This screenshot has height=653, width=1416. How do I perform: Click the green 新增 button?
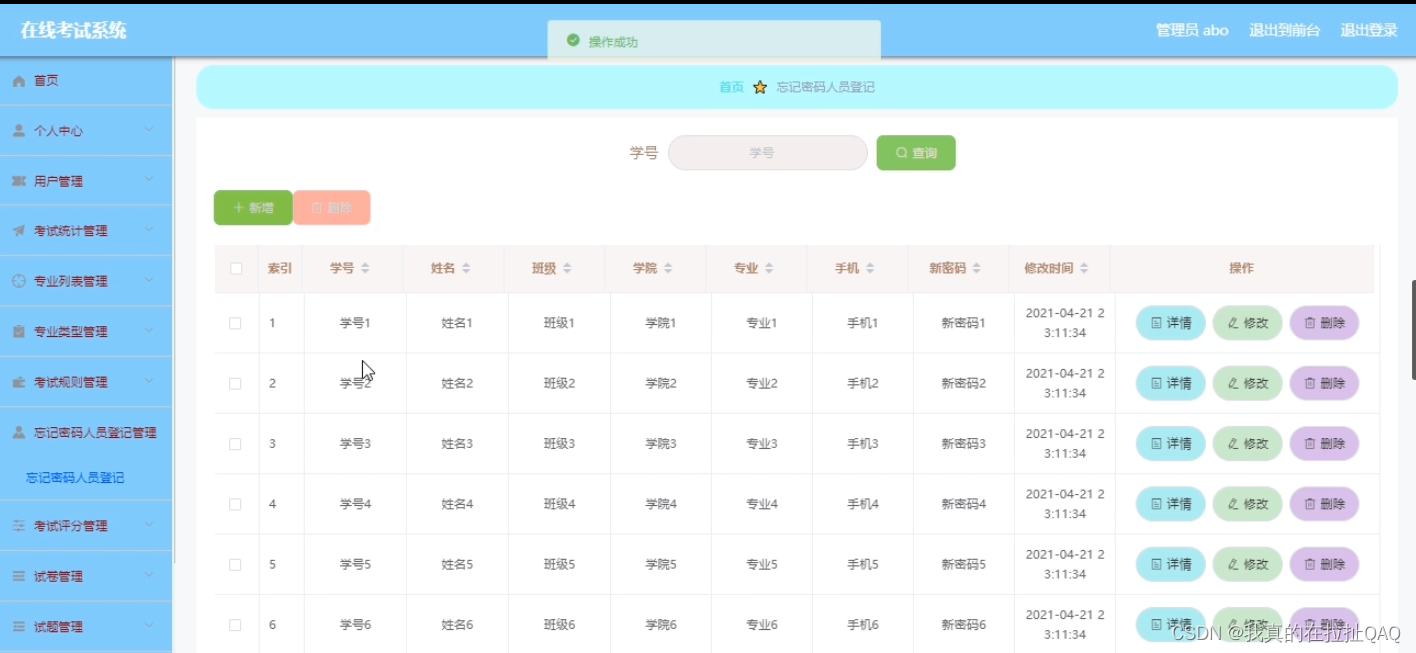pyautogui.click(x=253, y=208)
